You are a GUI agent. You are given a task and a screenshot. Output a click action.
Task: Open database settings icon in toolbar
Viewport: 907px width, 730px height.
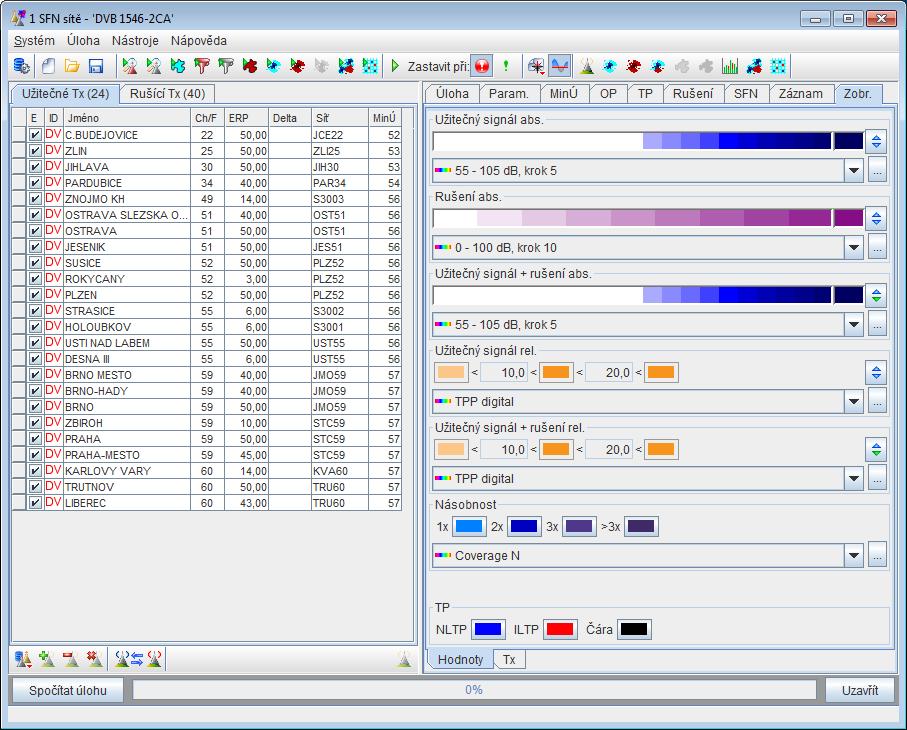click(x=21, y=66)
